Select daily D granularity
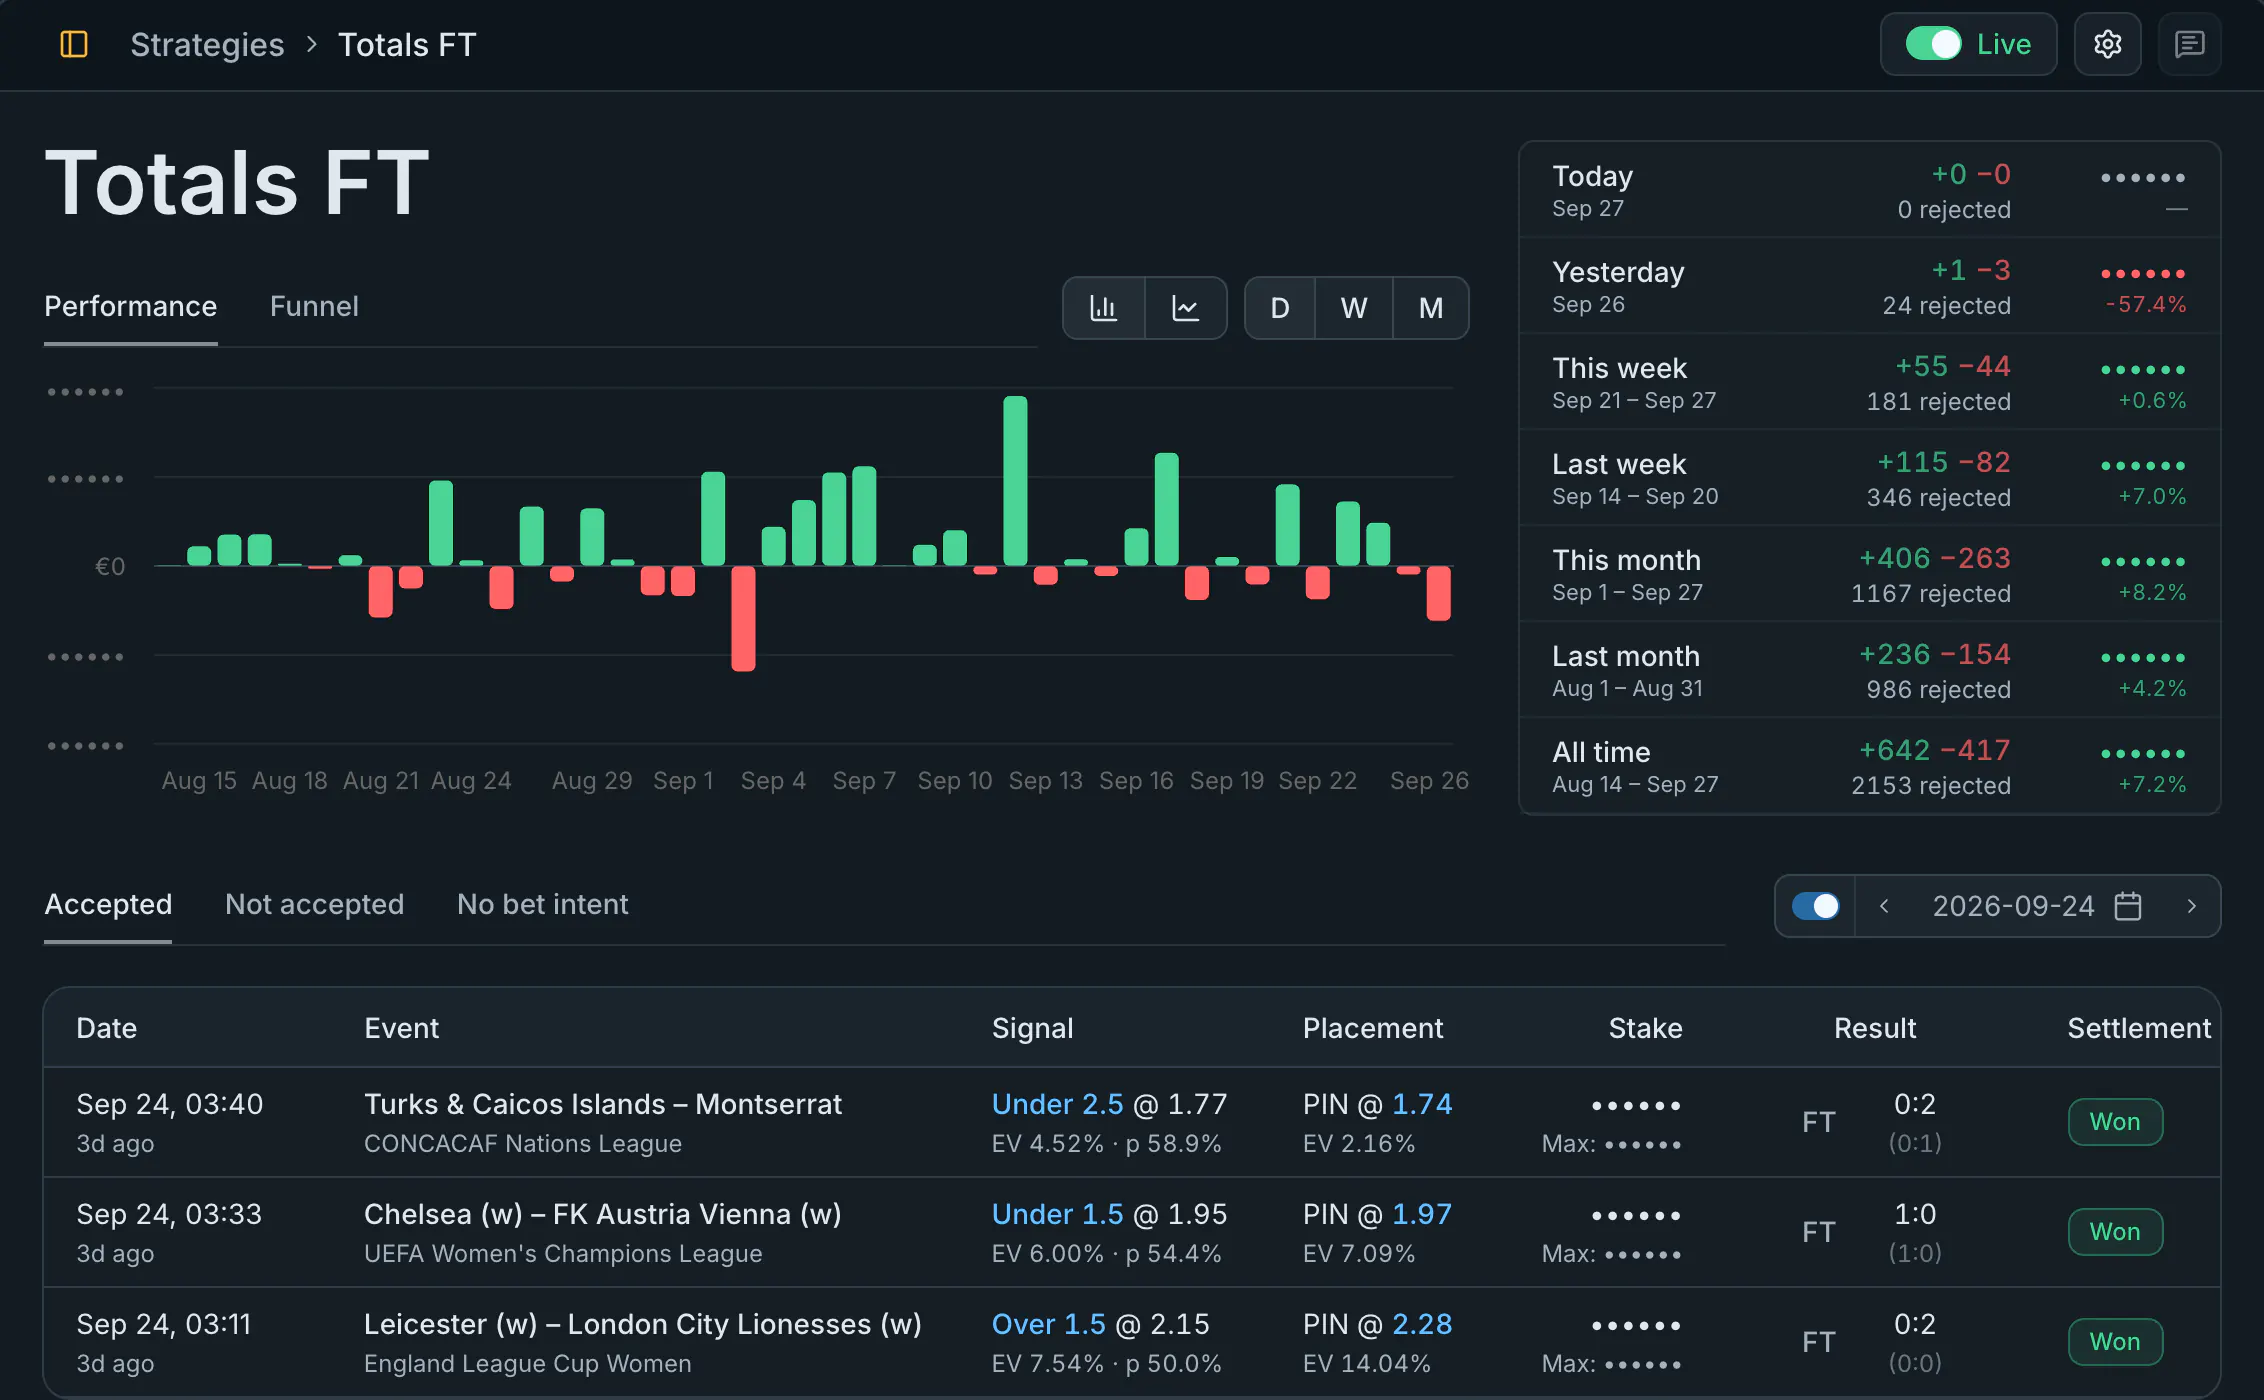This screenshot has height=1400, width=2264. click(1279, 308)
